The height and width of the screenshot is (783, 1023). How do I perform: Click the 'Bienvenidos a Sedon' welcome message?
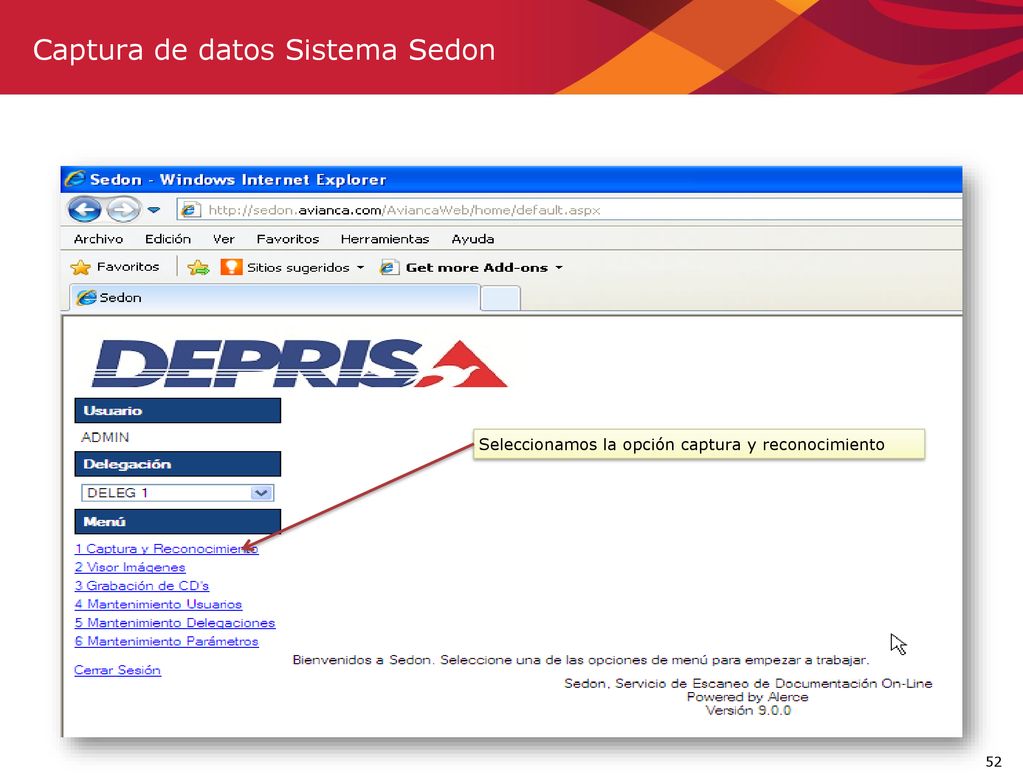pos(581,660)
